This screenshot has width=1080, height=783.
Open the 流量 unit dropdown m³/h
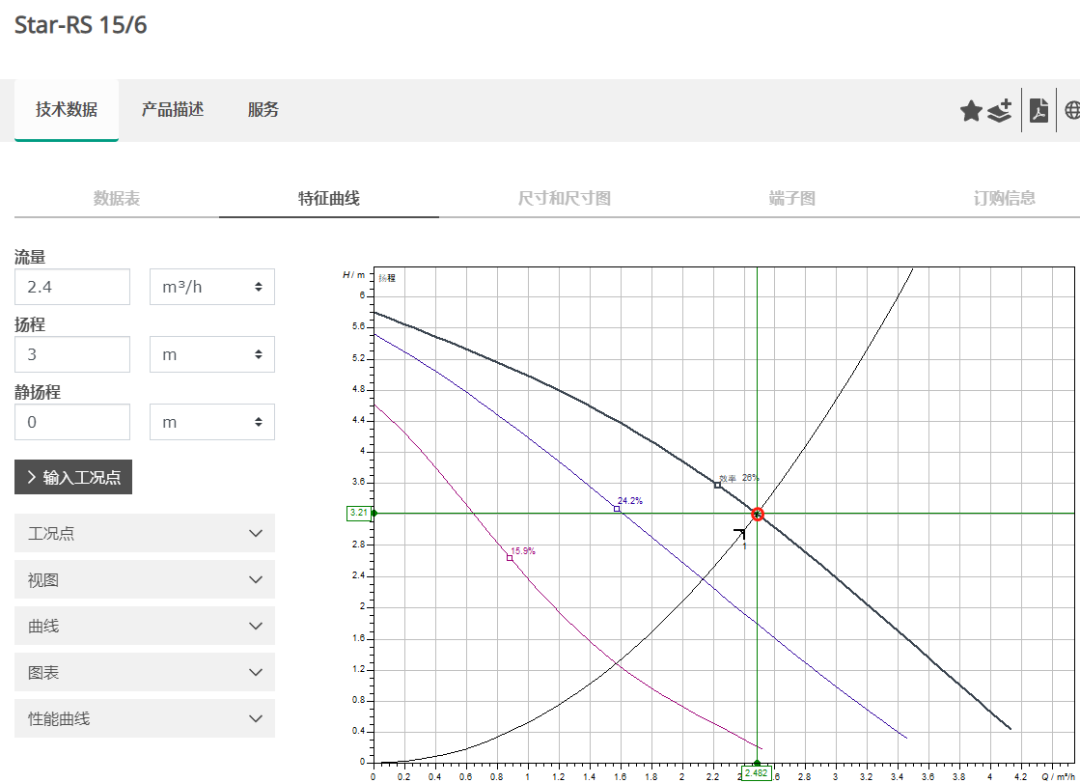[x=212, y=286]
